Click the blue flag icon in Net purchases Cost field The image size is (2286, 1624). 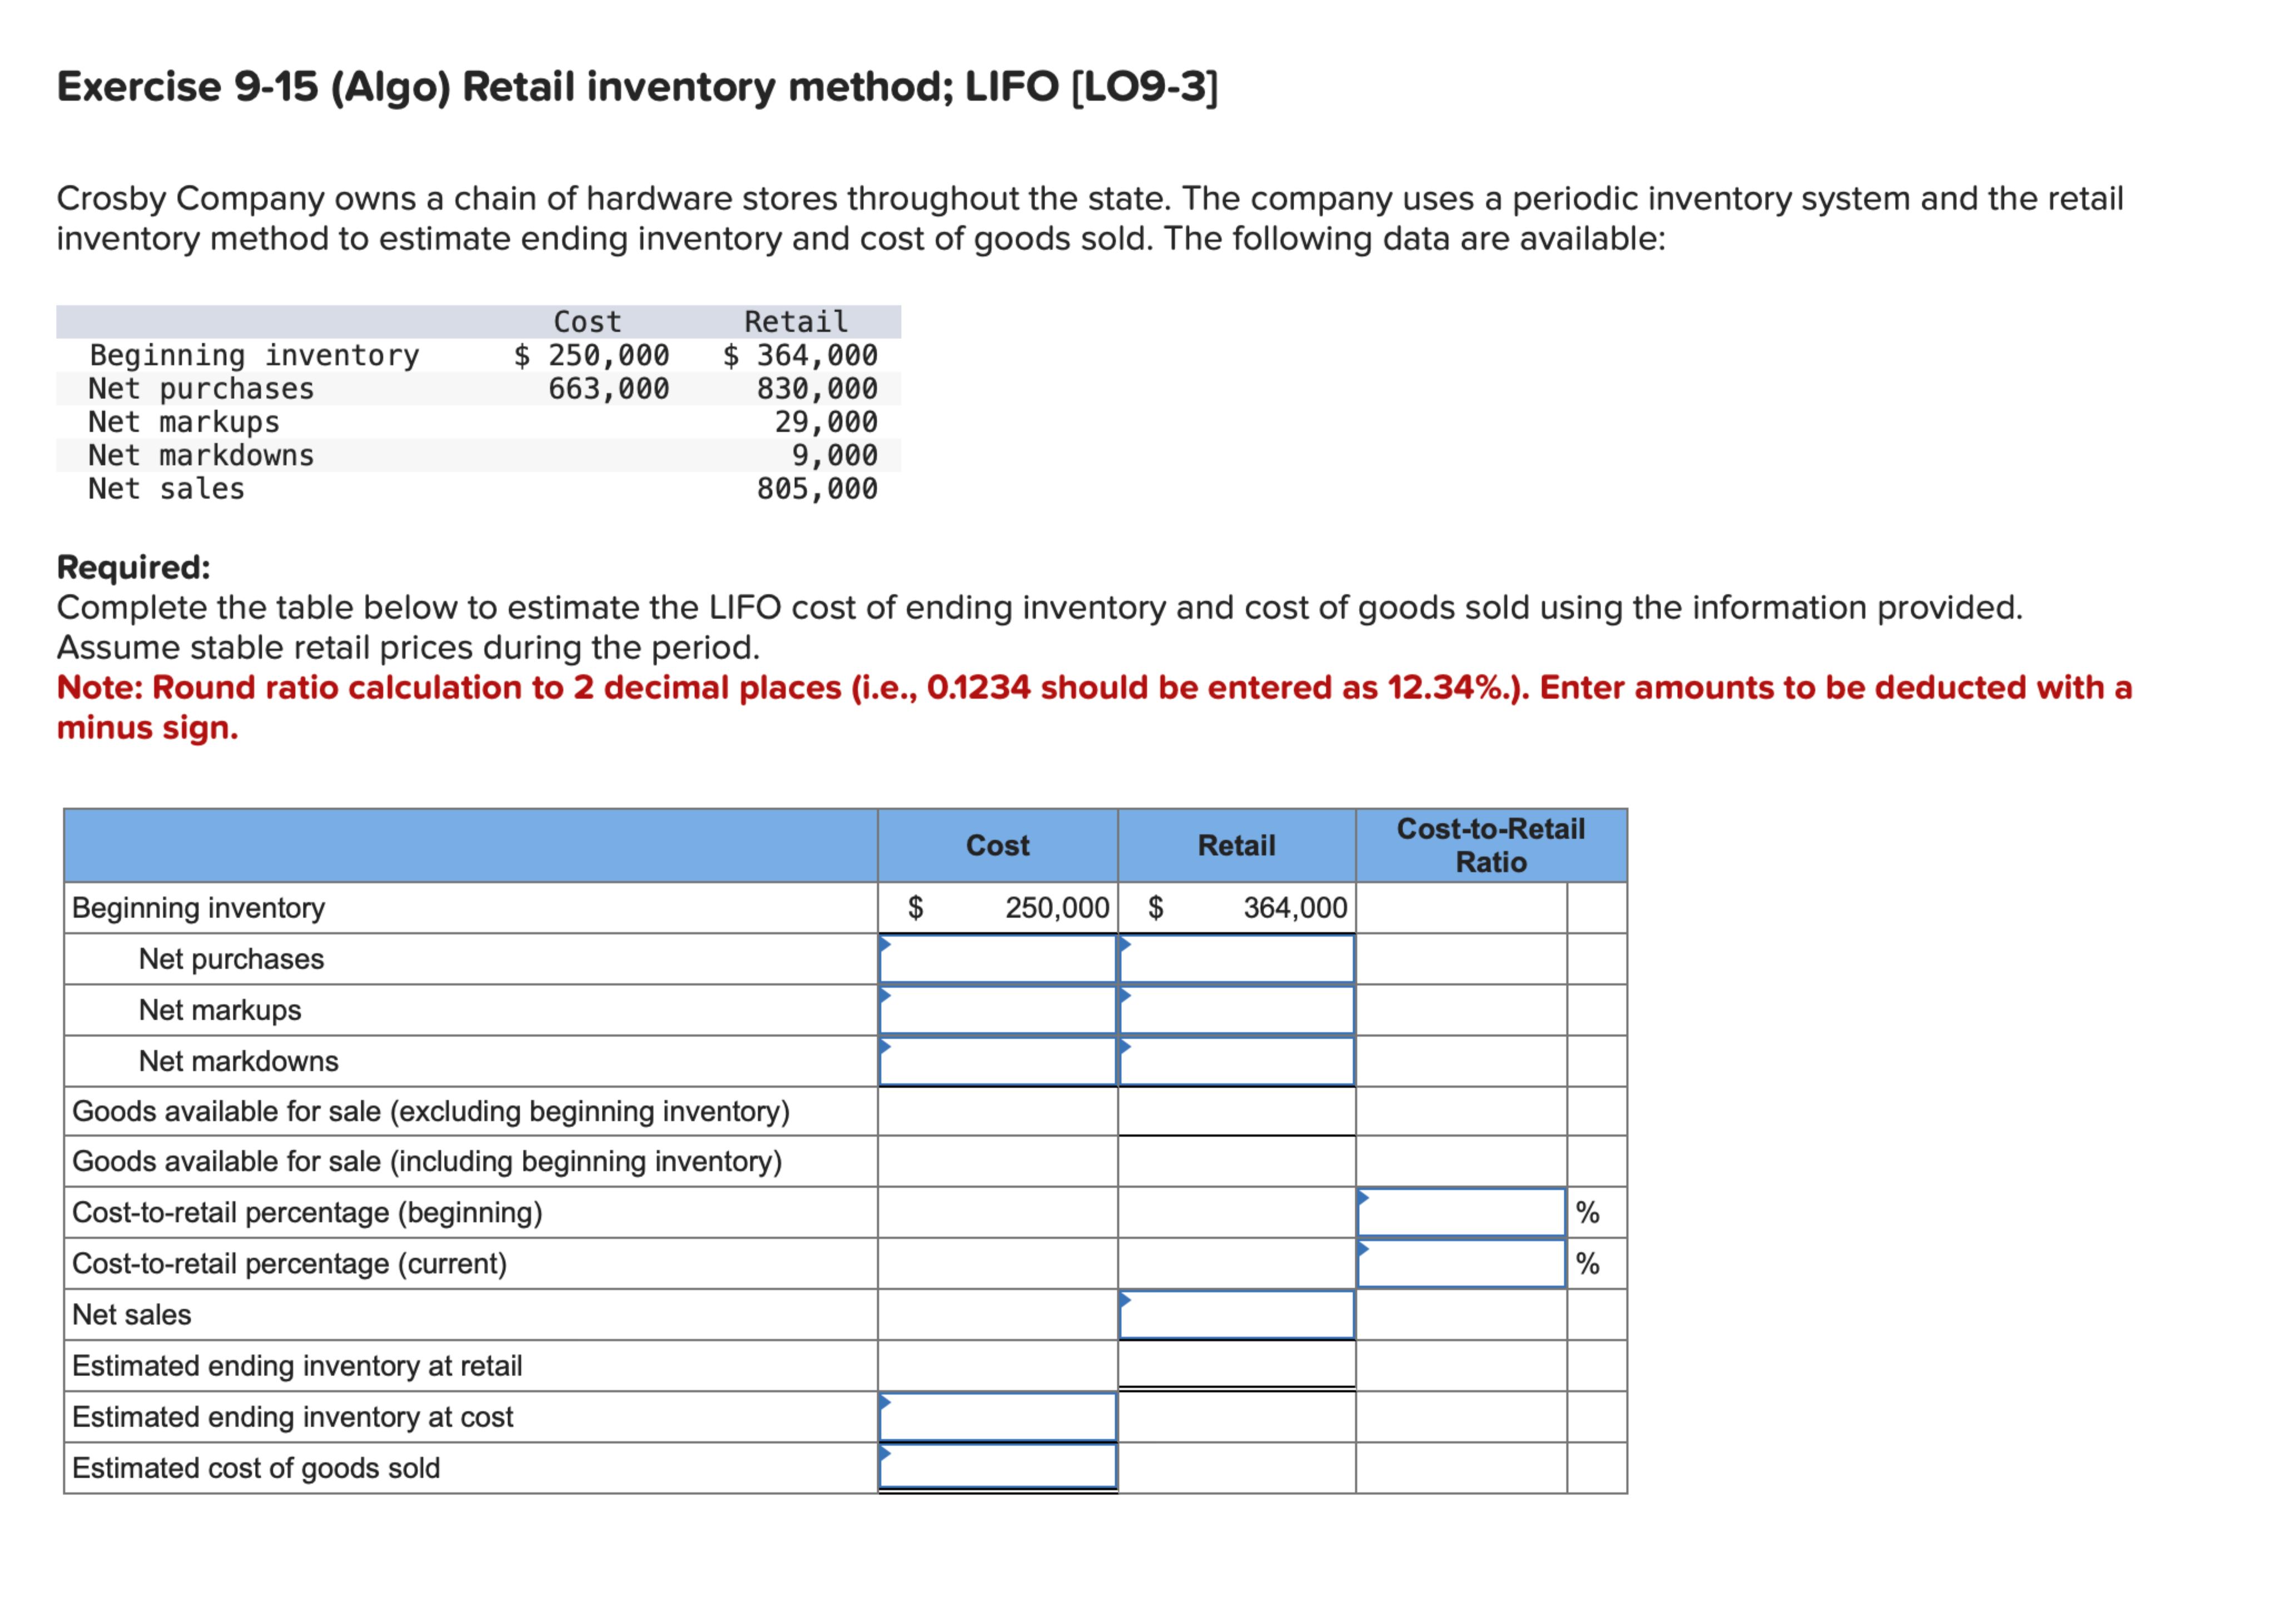(x=885, y=945)
